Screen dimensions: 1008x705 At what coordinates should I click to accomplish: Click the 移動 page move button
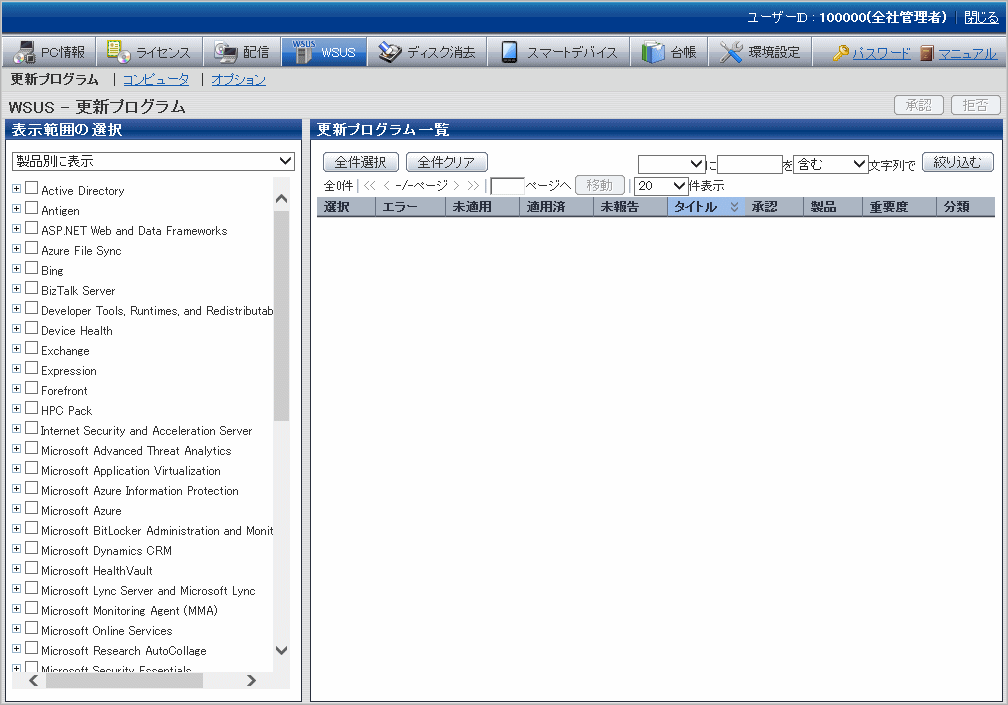[x=599, y=185]
